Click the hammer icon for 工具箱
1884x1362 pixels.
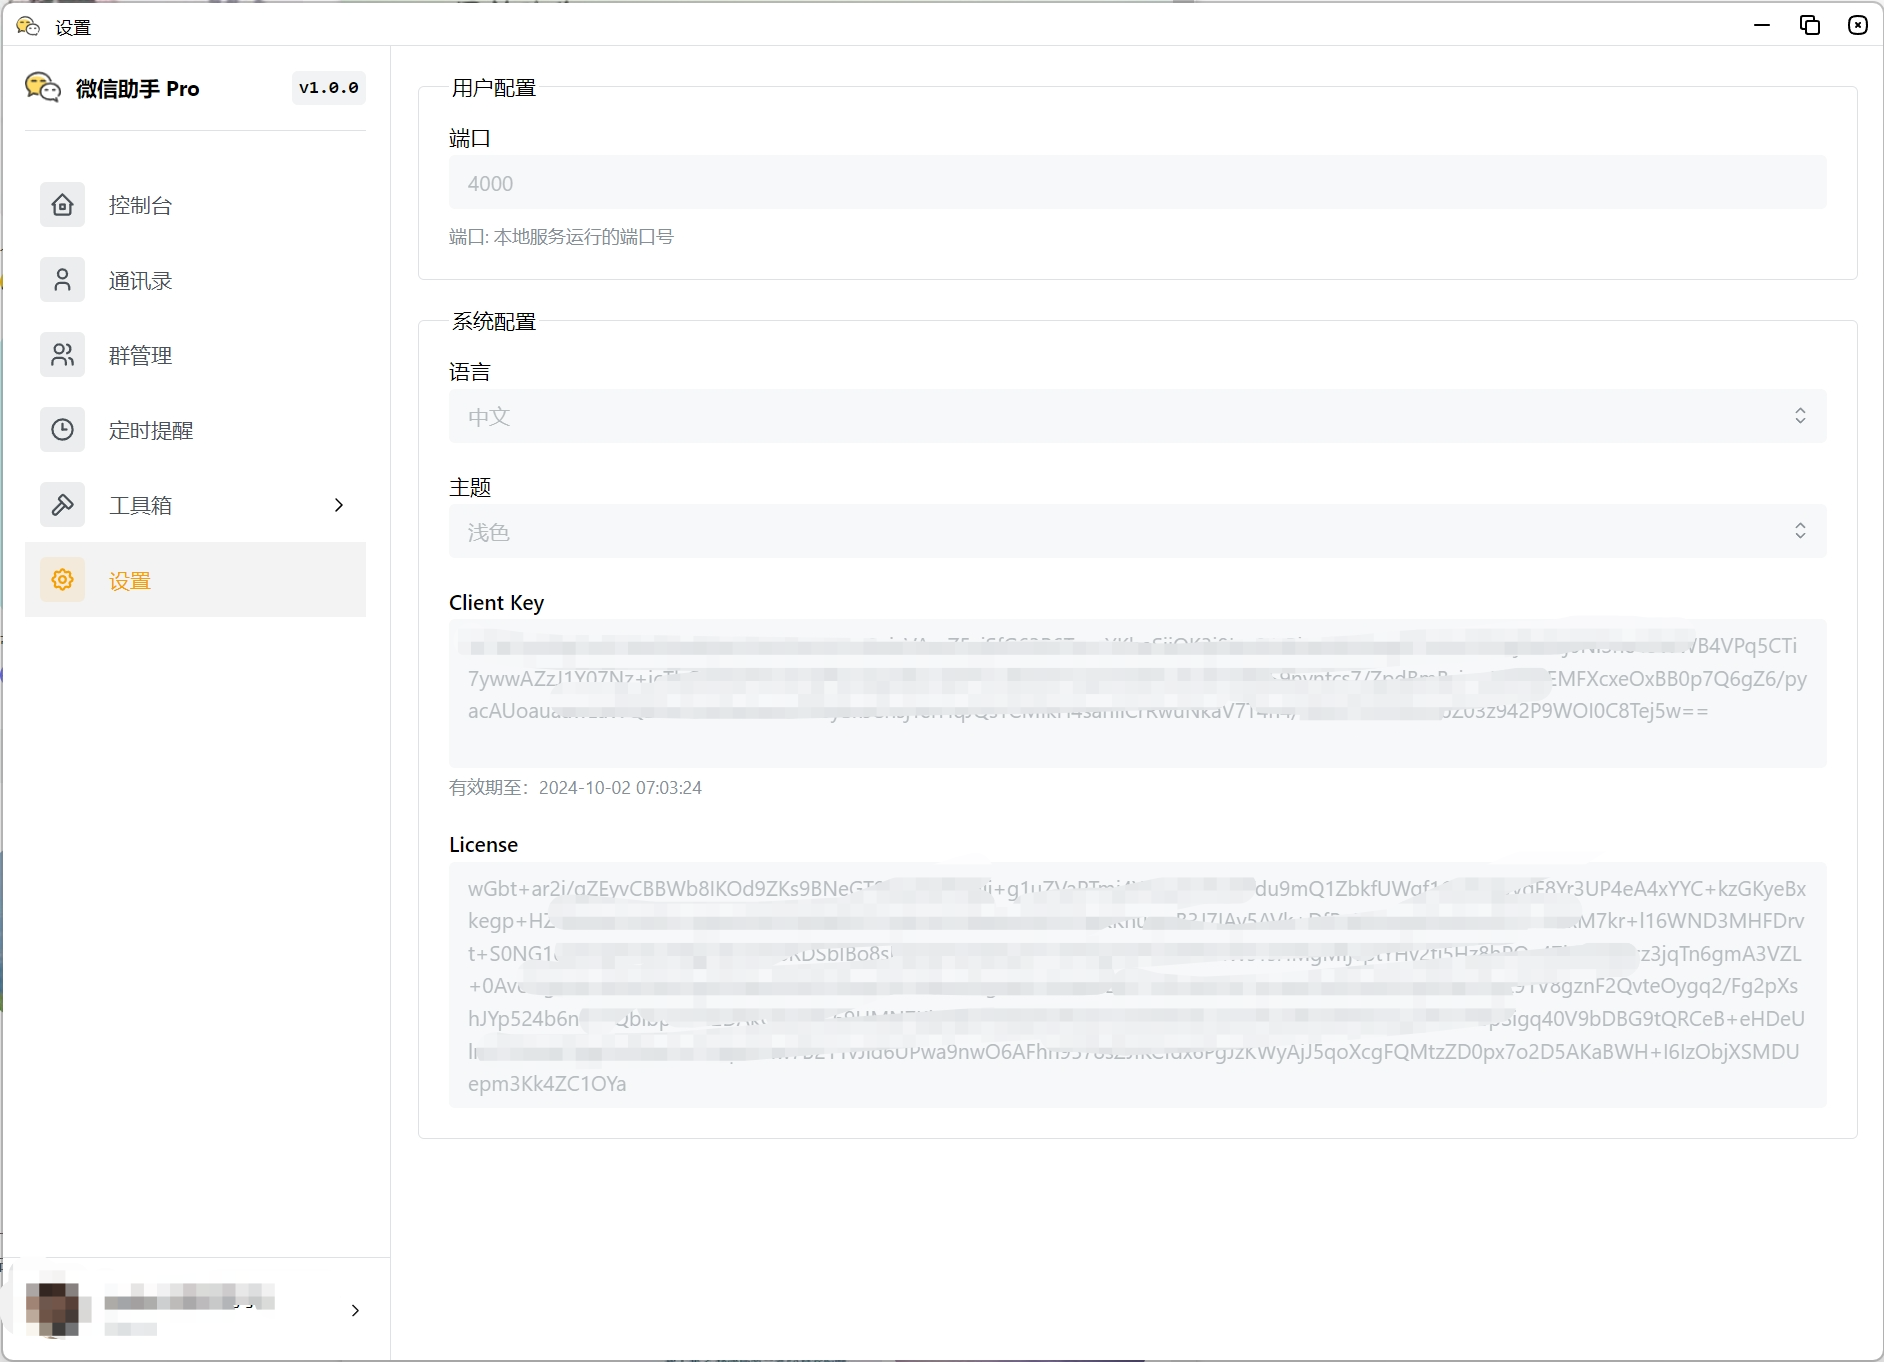(x=62, y=505)
